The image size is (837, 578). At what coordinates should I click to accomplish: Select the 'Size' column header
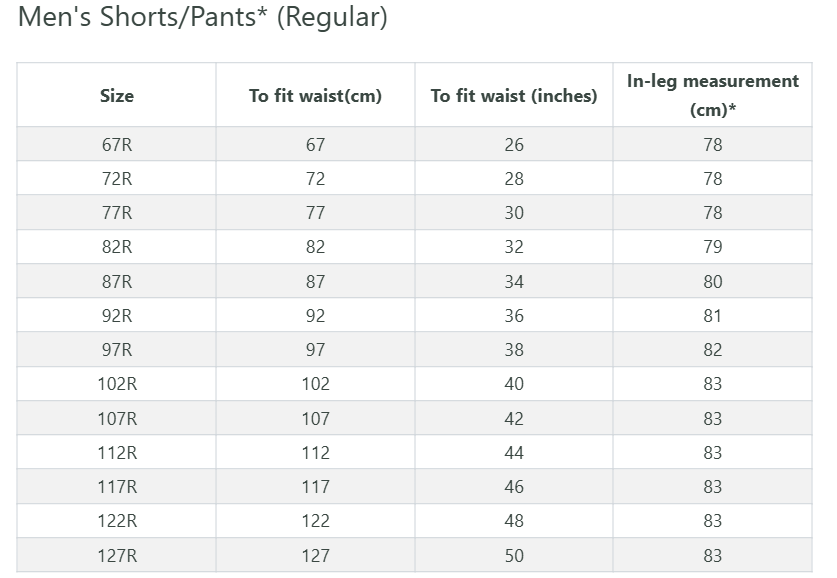coord(116,96)
